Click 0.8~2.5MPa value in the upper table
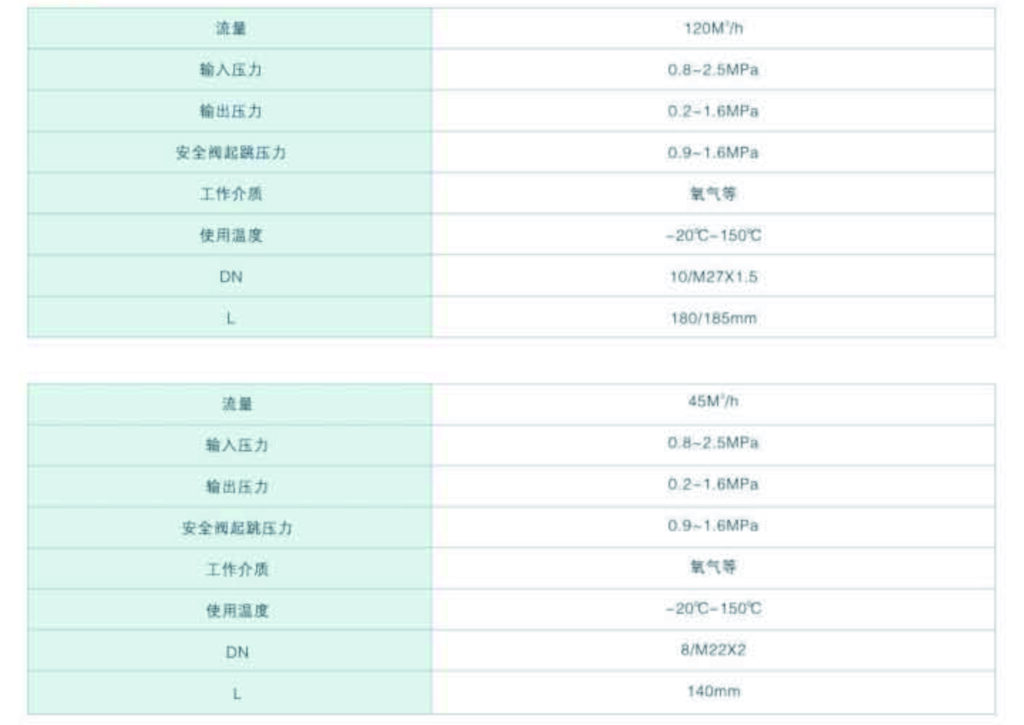This screenshot has width=1024, height=725. (x=713, y=71)
